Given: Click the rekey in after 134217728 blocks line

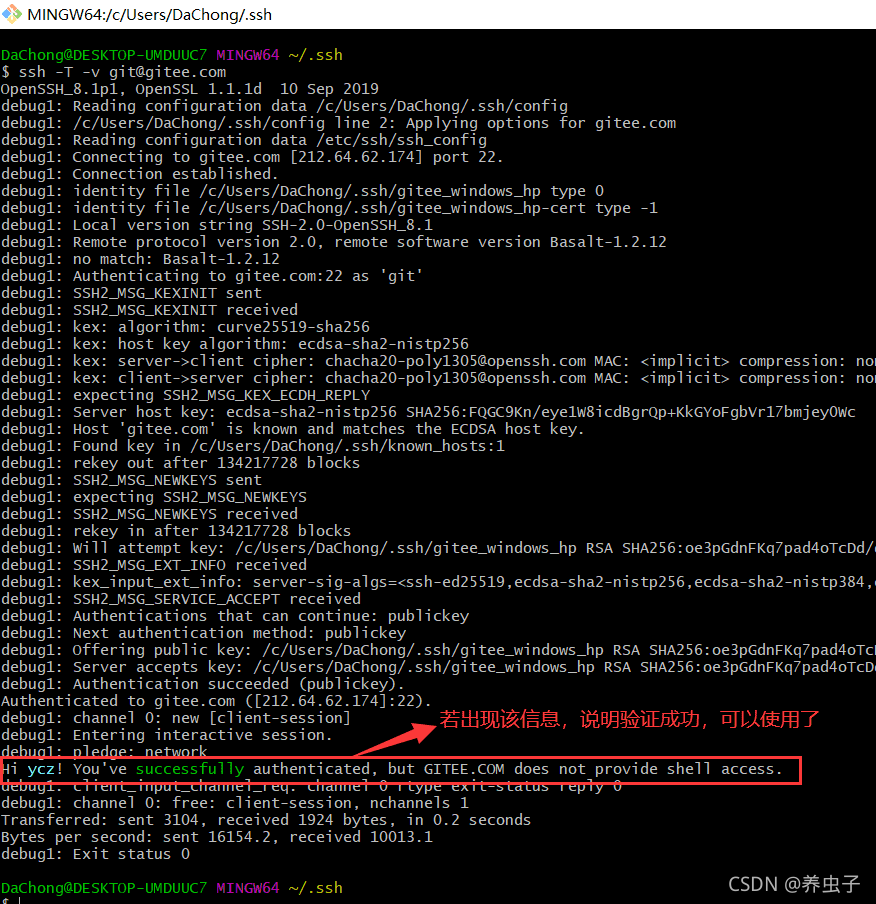Looking at the screenshot, I should click(176, 531).
